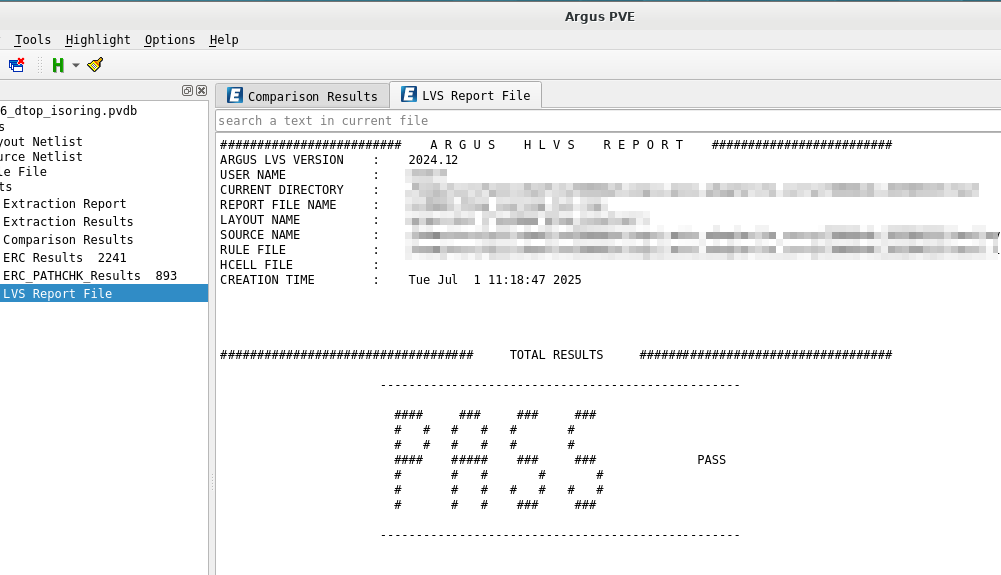Click the Comparison Results tab icon
This screenshot has width=1001, height=575.
[234, 96]
